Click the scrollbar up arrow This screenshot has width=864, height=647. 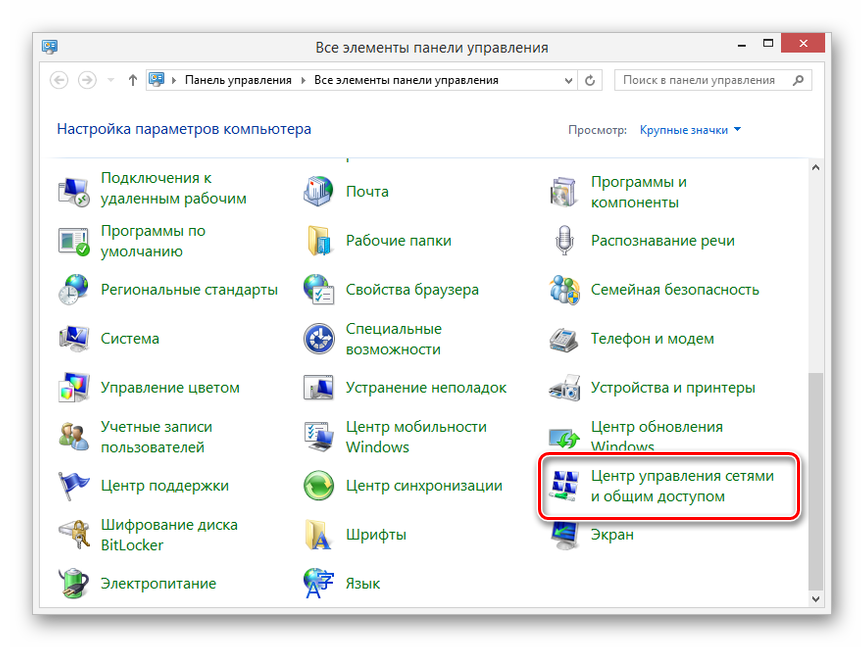(816, 167)
